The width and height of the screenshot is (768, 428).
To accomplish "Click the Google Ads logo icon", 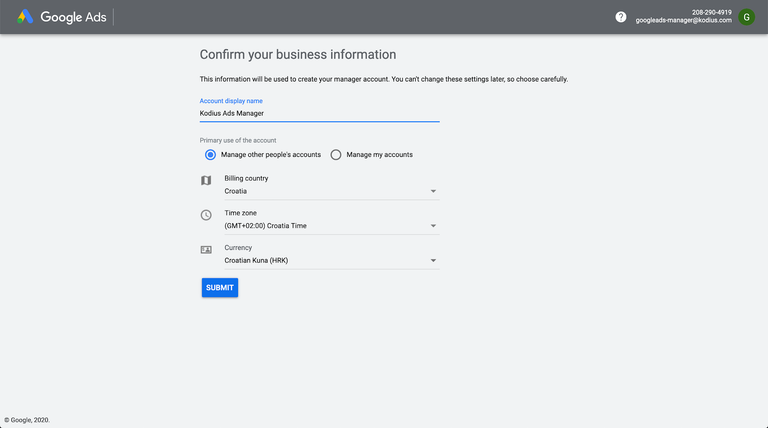I will pos(25,17).
